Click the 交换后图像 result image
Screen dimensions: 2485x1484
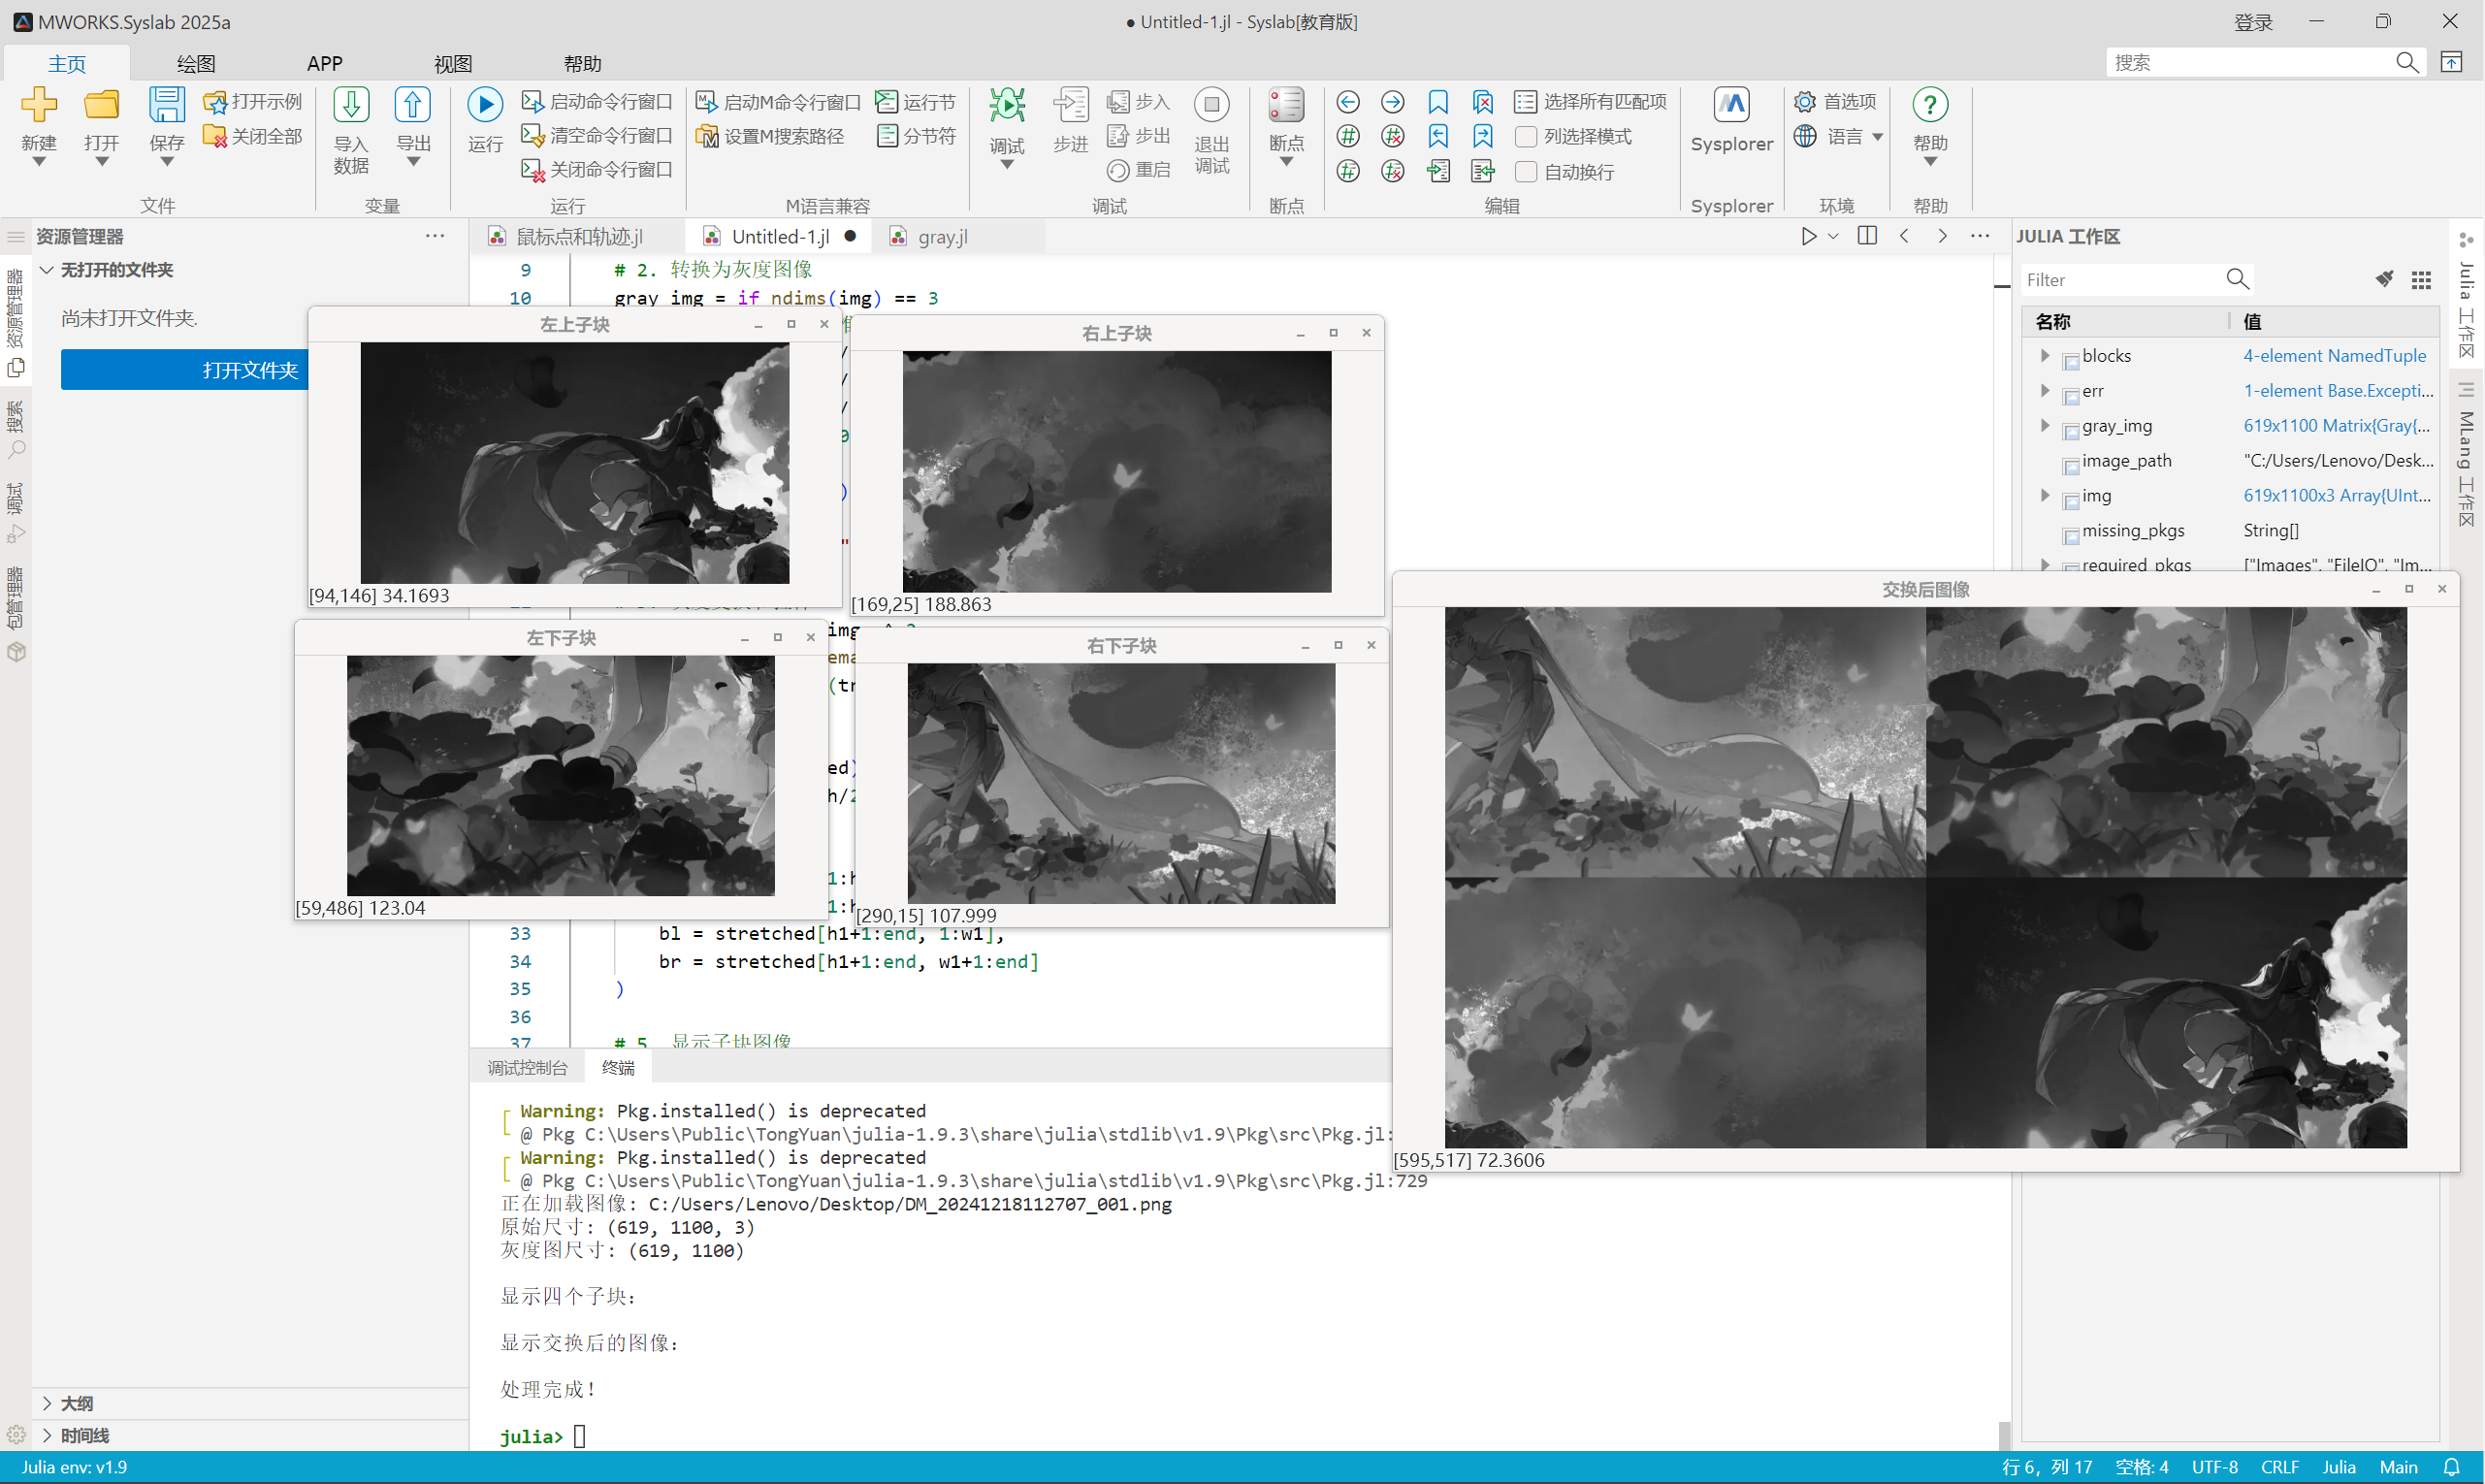tap(1925, 877)
